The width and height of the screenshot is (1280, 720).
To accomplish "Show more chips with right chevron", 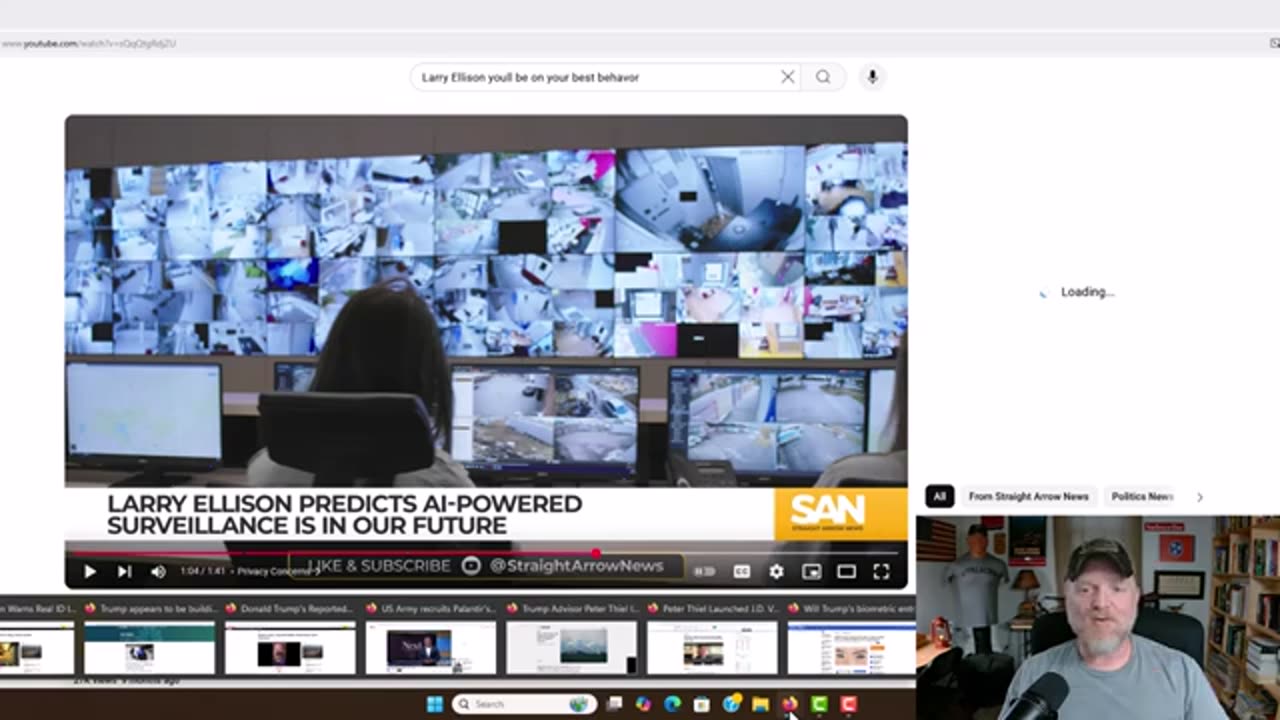I will [x=1200, y=497].
